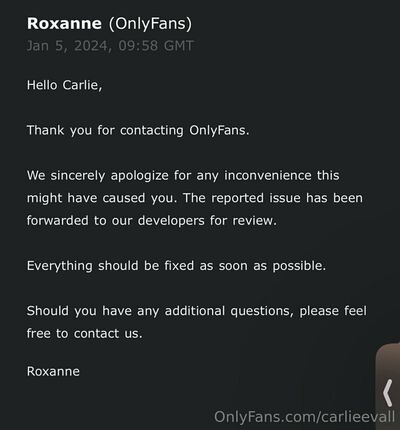Select the 09:58 GMT time text
Screen dimensions: 400x430
[156, 46]
